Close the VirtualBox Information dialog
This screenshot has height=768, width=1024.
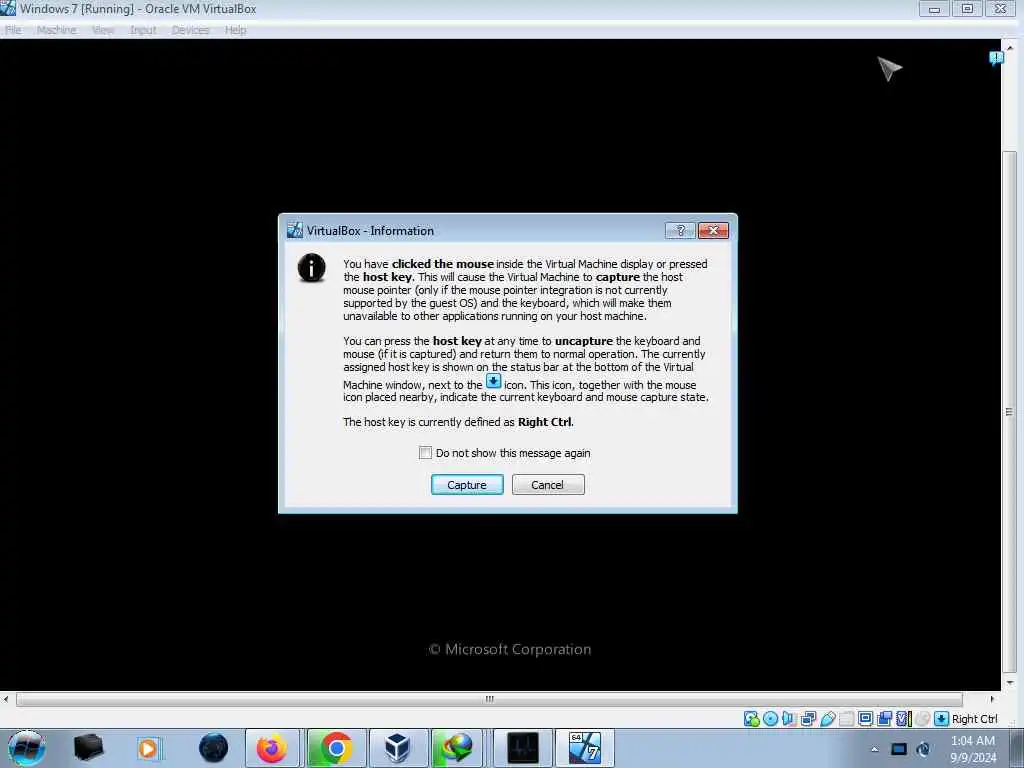(713, 231)
